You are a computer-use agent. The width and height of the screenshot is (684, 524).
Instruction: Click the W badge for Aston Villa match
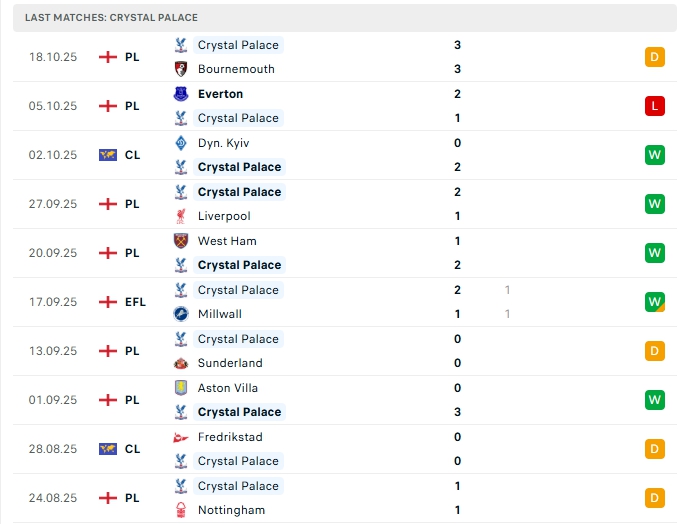(655, 400)
